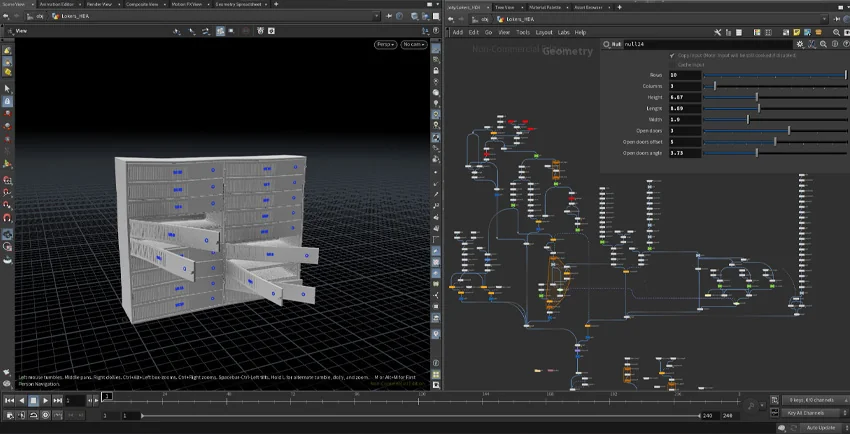Open the parameter gear settings dropdown
The image size is (850, 434).
(800, 44)
